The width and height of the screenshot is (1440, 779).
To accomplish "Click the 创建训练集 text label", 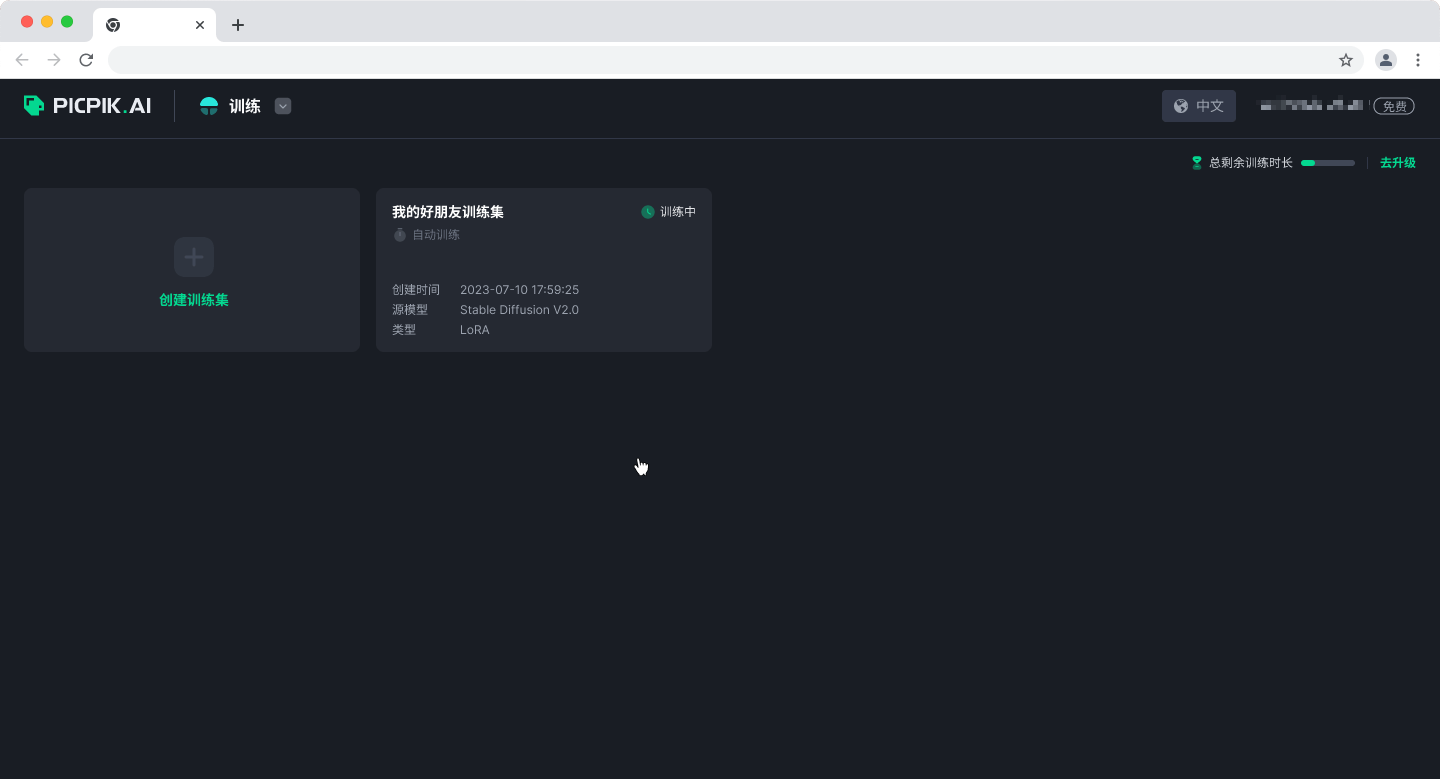I will pyautogui.click(x=194, y=300).
